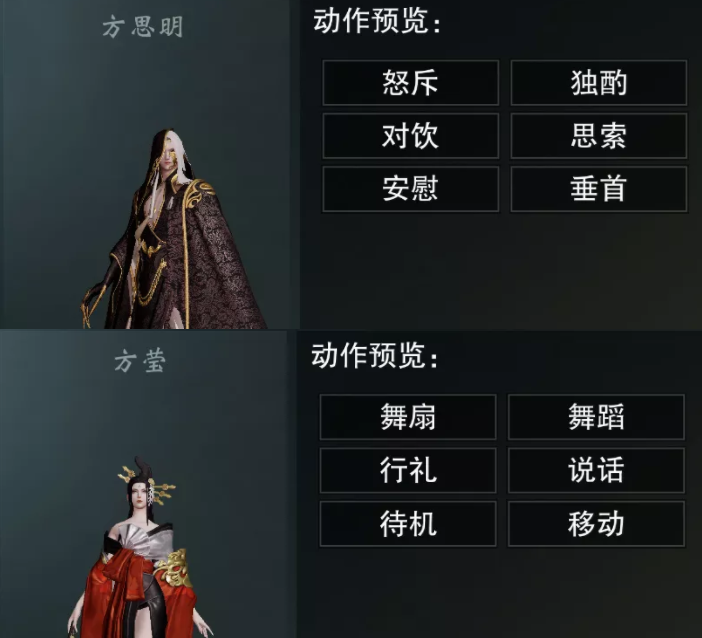
Task: Choose the 思索 action
Action: click(x=599, y=136)
